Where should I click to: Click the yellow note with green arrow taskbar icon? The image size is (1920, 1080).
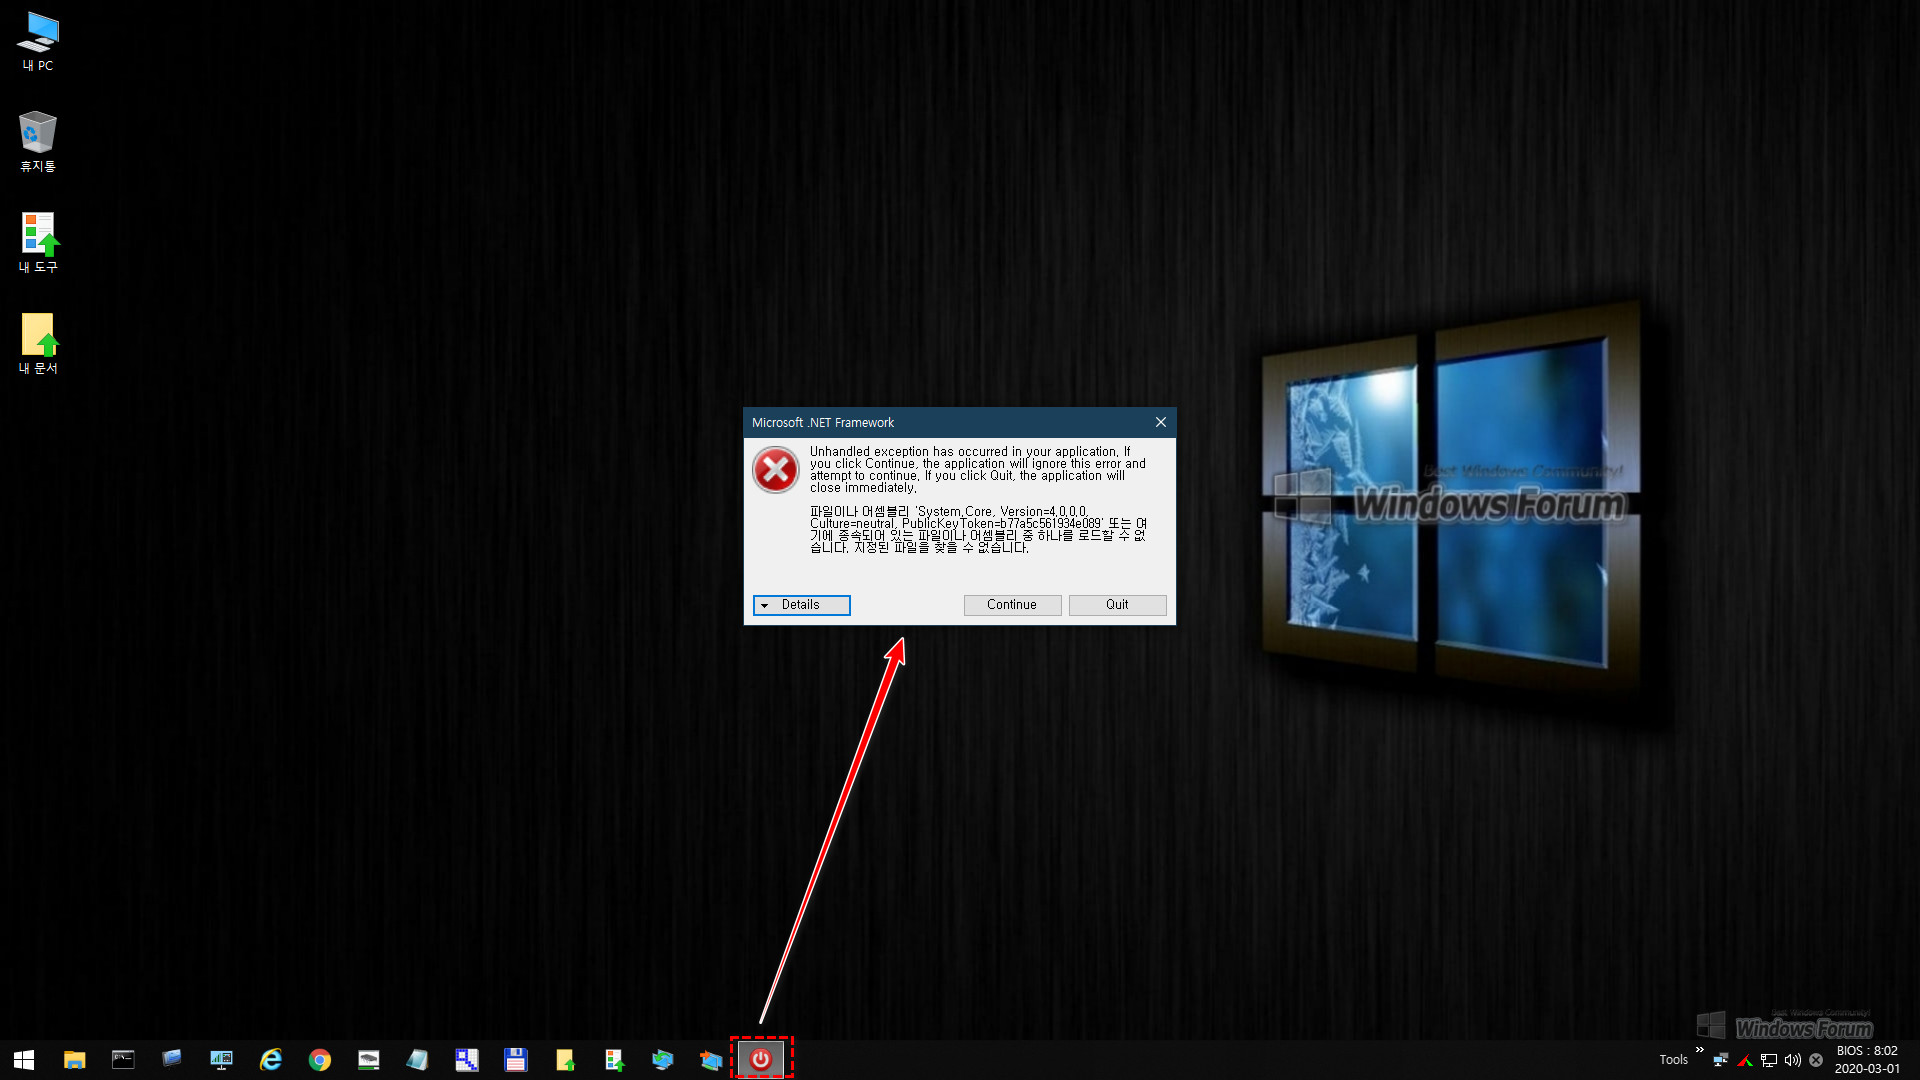click(565, 1059)
